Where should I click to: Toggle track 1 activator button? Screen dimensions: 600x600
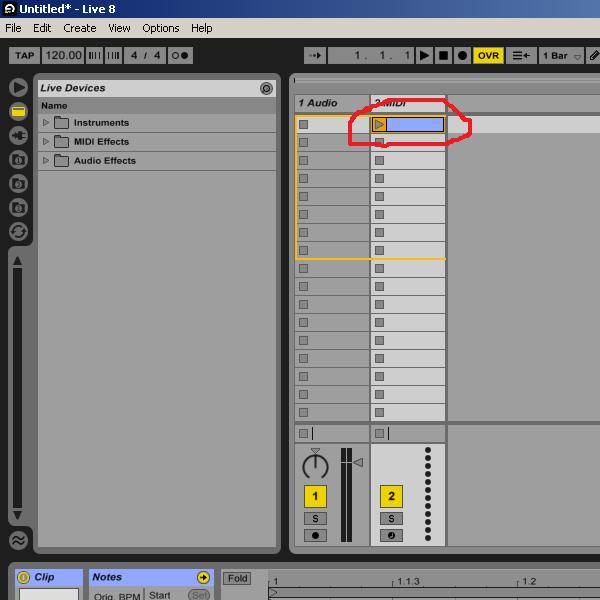(x=315, y=496)
